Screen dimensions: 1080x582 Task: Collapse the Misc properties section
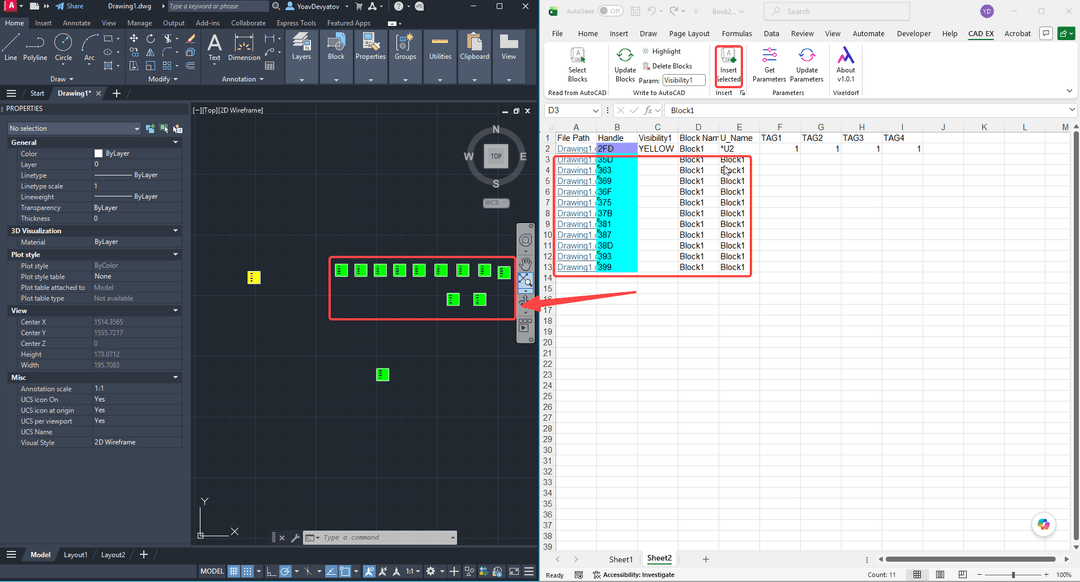(176, 377)
